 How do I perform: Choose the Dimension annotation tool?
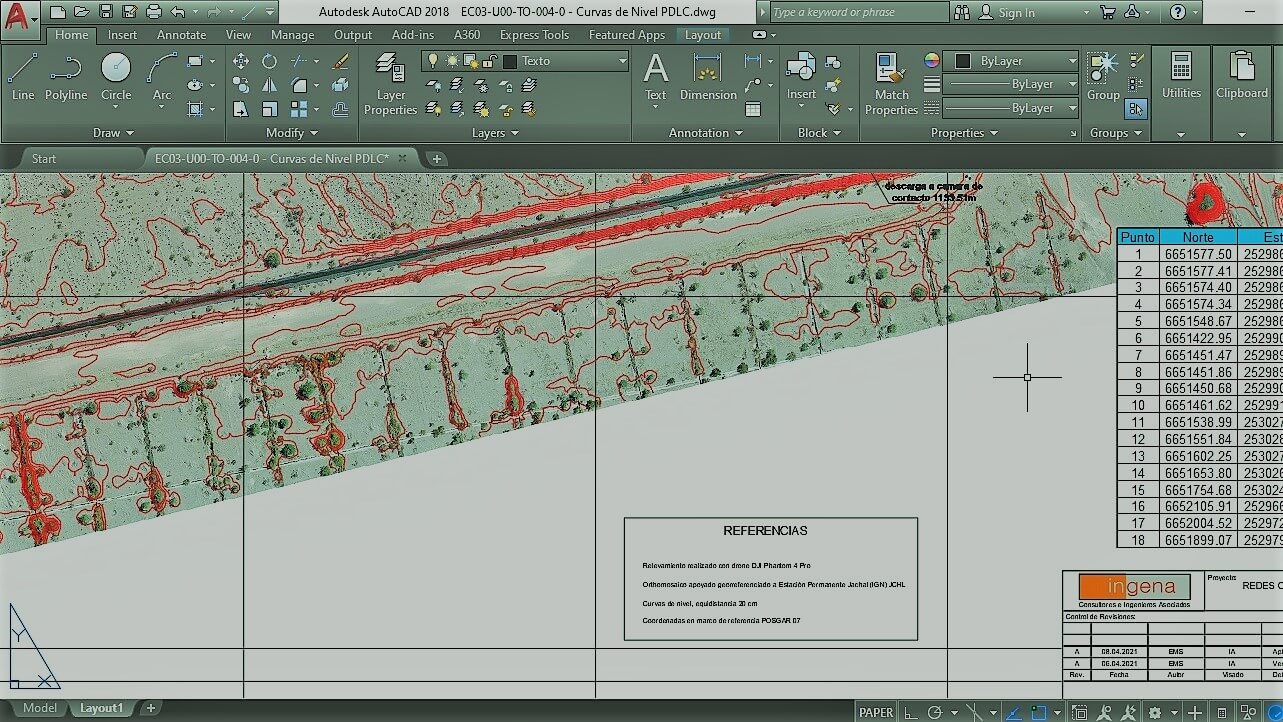(x=708, y=77)
